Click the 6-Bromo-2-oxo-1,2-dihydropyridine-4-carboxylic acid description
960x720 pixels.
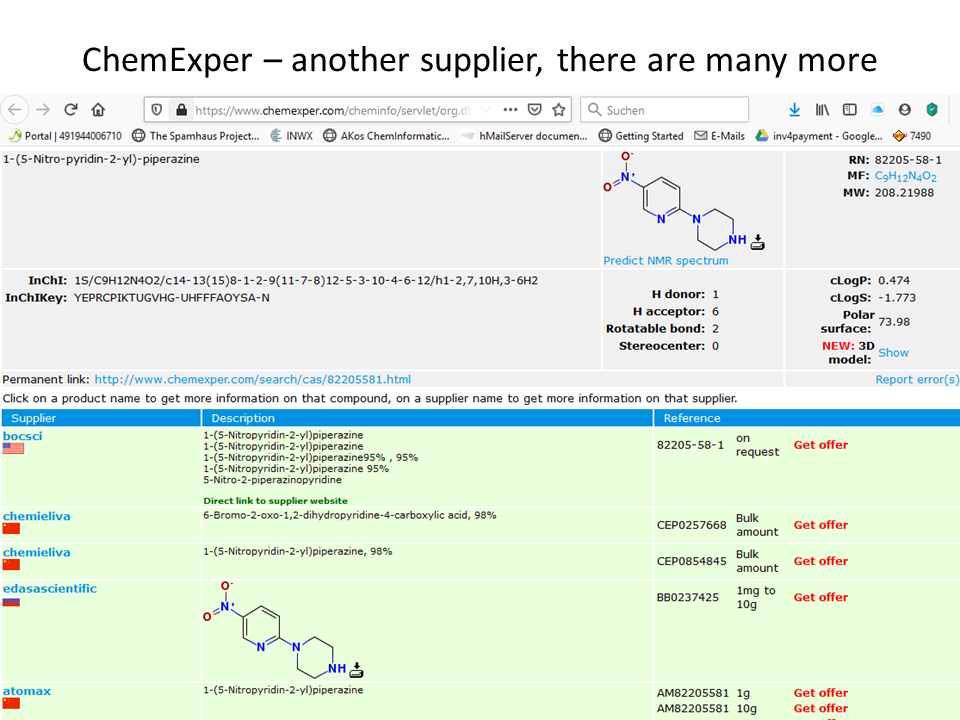(350, 516)
